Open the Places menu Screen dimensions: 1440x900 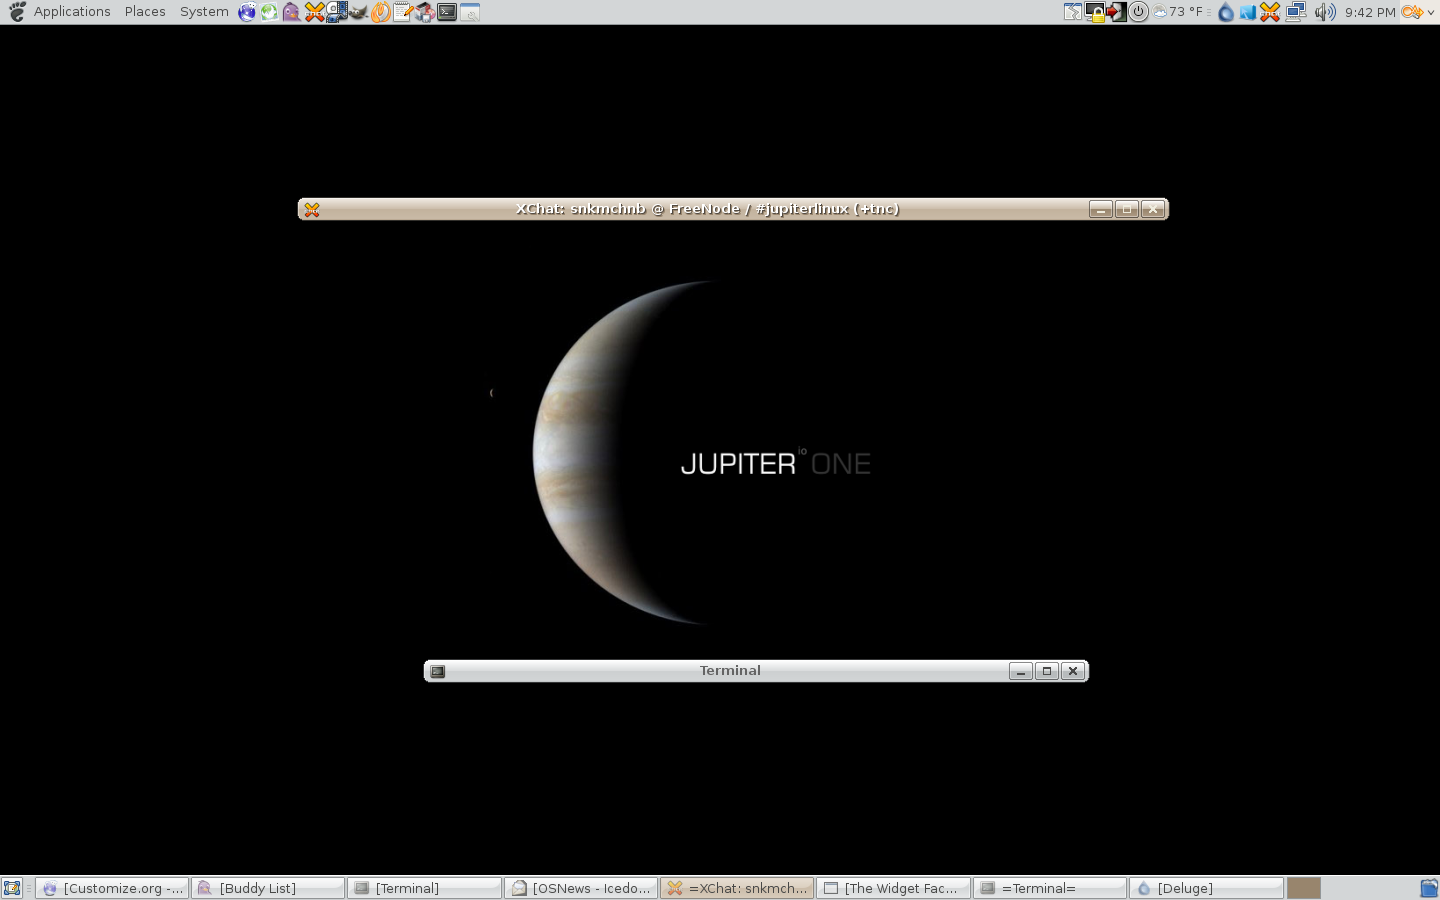coord(145,12)
